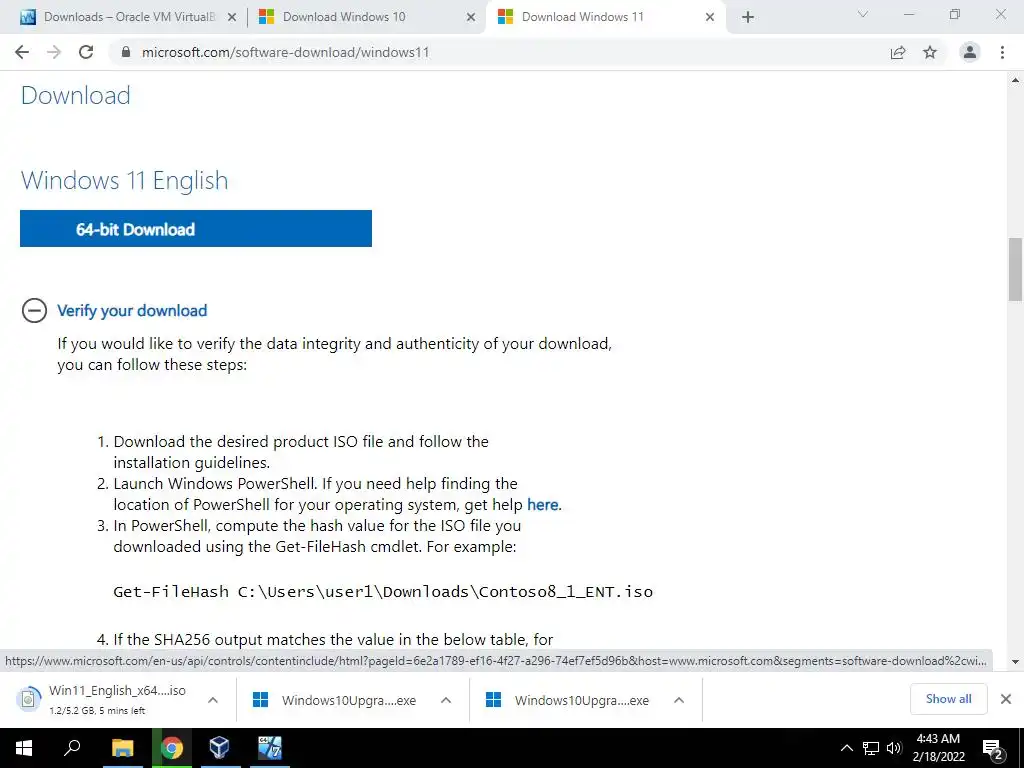Collapse the Verify your download section
The height and width of the screenshot is (768, 1024).
34,310
